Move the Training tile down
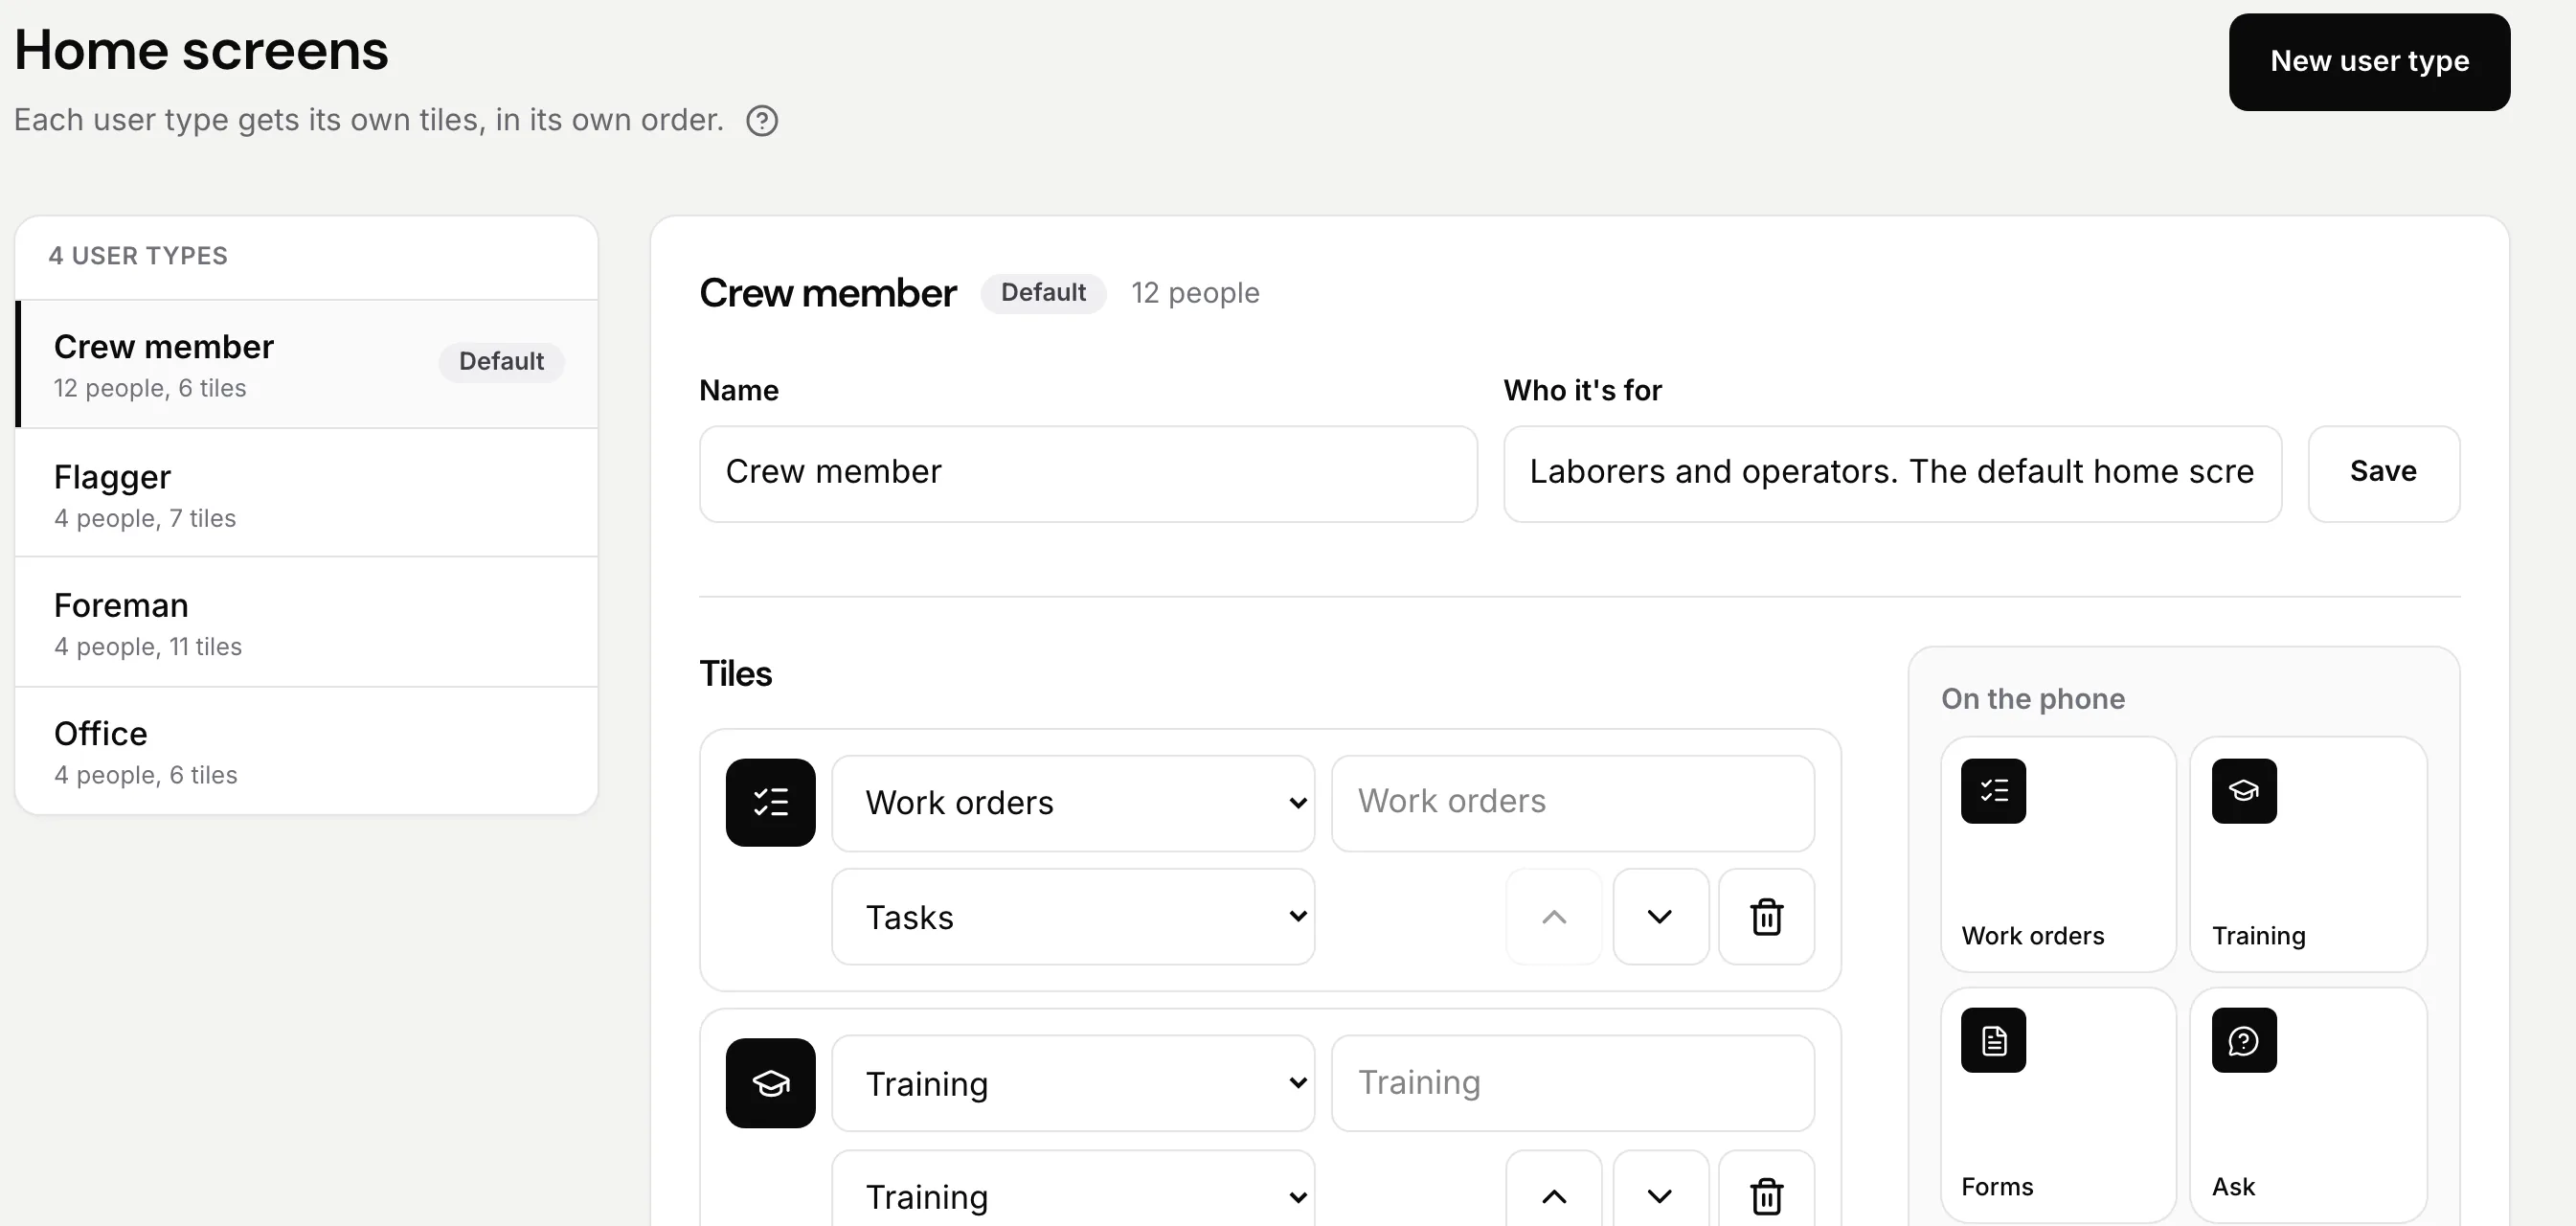This screenshot has height=1226, width=2576. [x=1660, y=1195]
